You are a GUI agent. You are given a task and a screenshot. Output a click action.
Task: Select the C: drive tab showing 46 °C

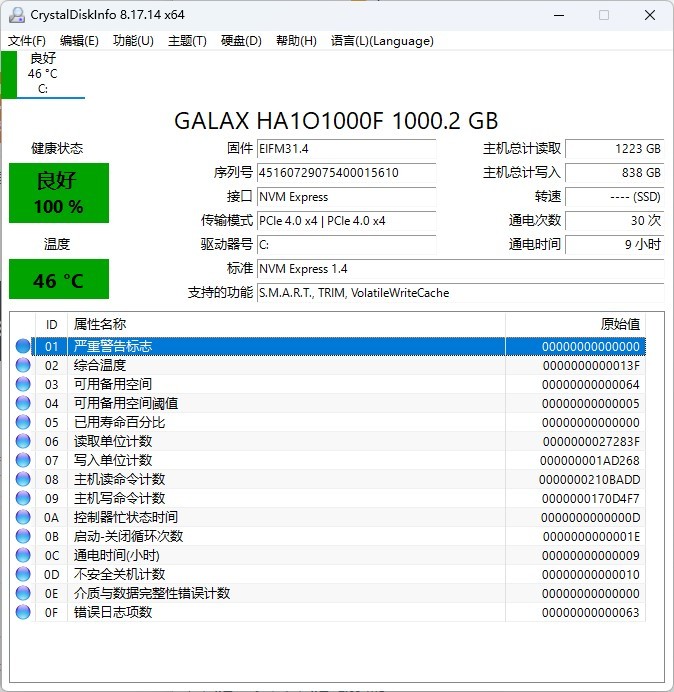43,74
